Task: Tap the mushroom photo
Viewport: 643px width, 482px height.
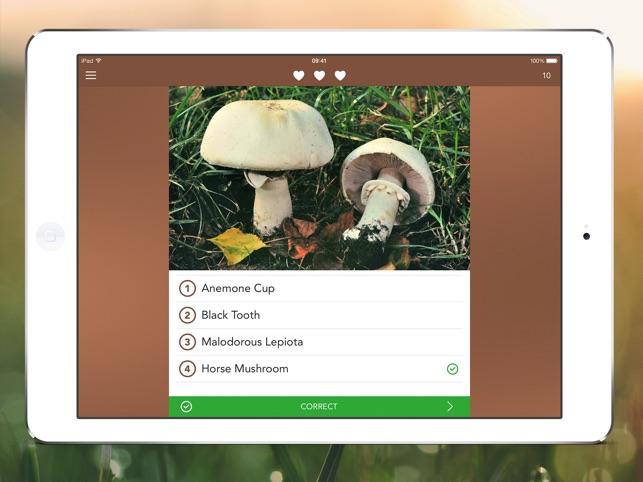Action: tap(319, 178)
